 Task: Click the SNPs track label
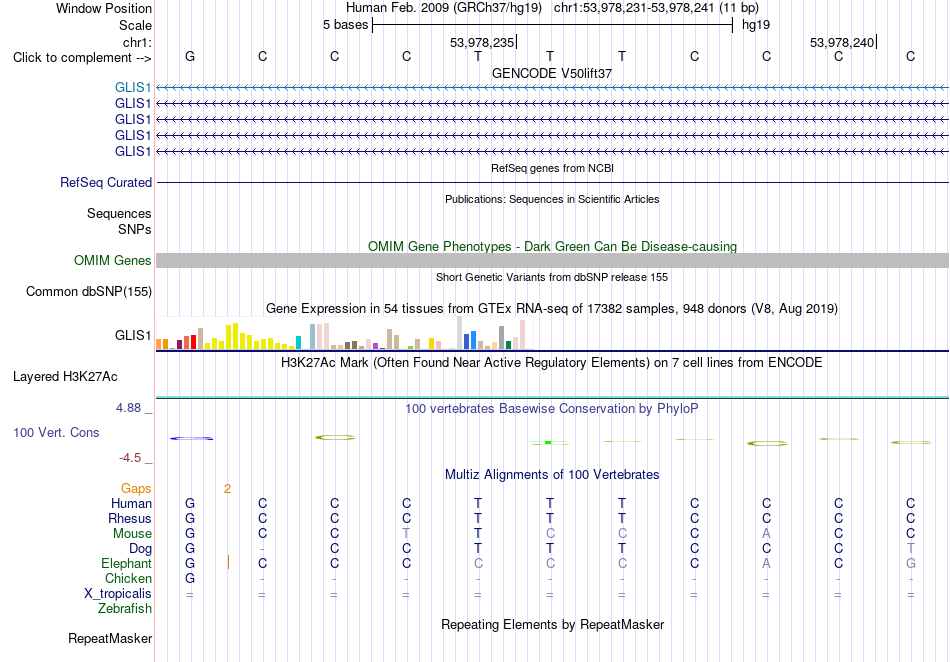[135, 230]
